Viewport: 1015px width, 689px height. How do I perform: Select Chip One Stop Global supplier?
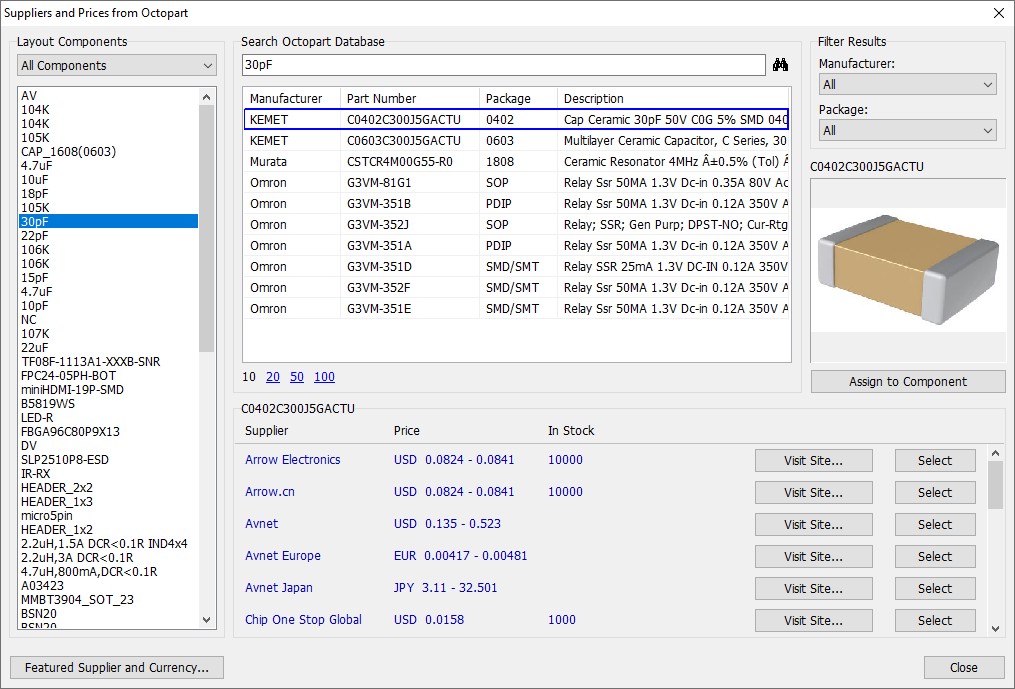935,620
